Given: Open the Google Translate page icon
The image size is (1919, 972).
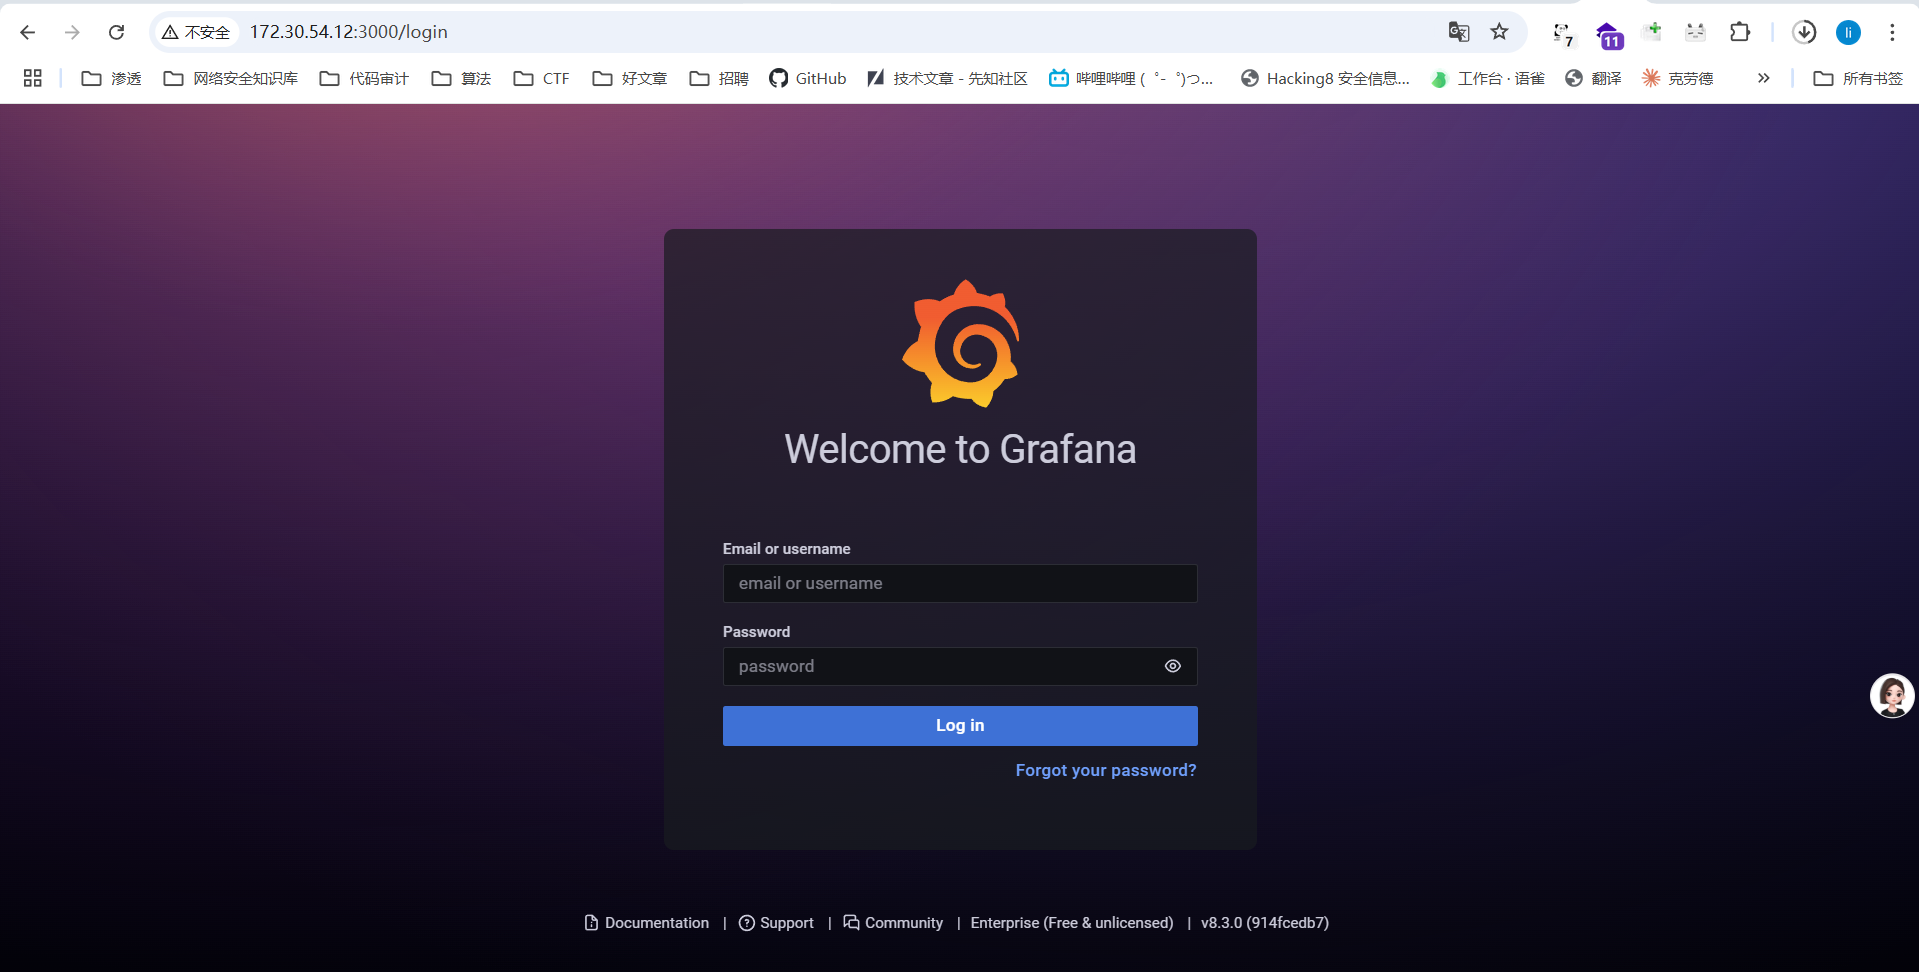Looking at the screenshot, I should [1458, 32].
